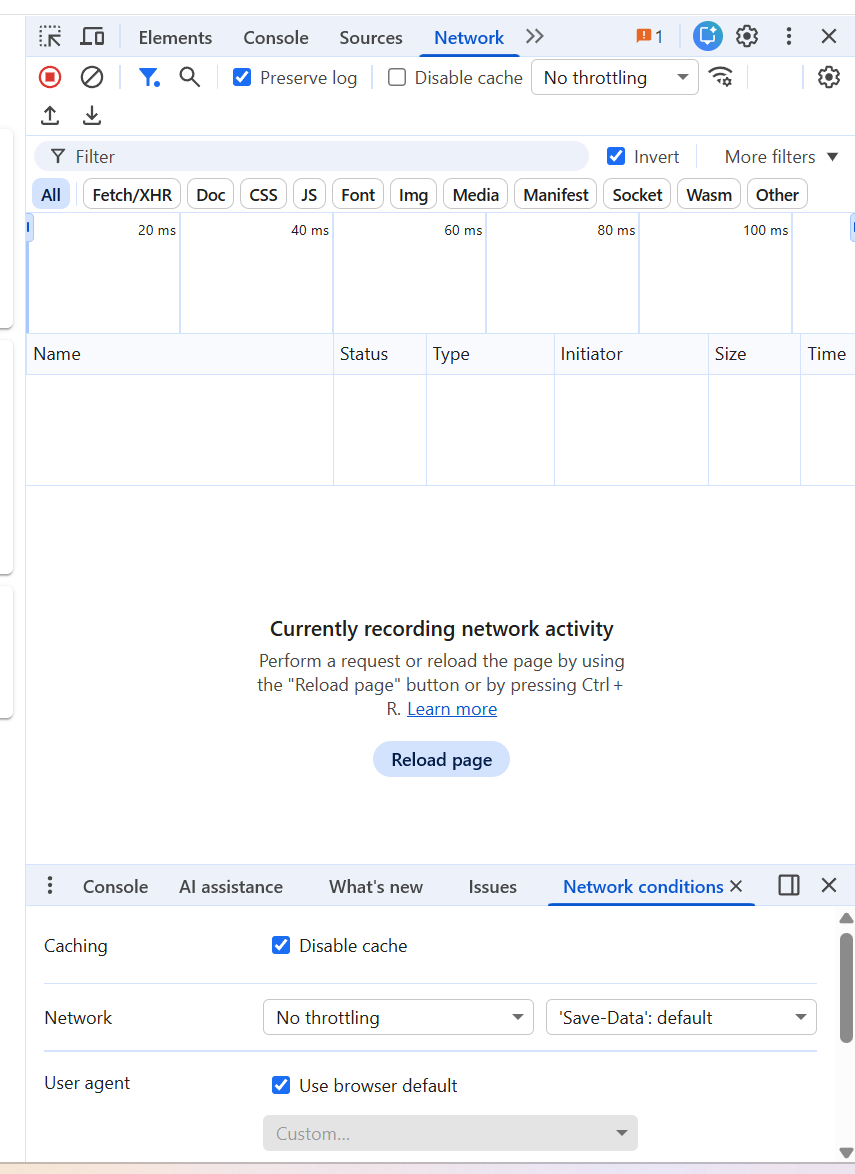The image size is (855, 1174).
Task: Expand More filters
Action: [780, 156]
